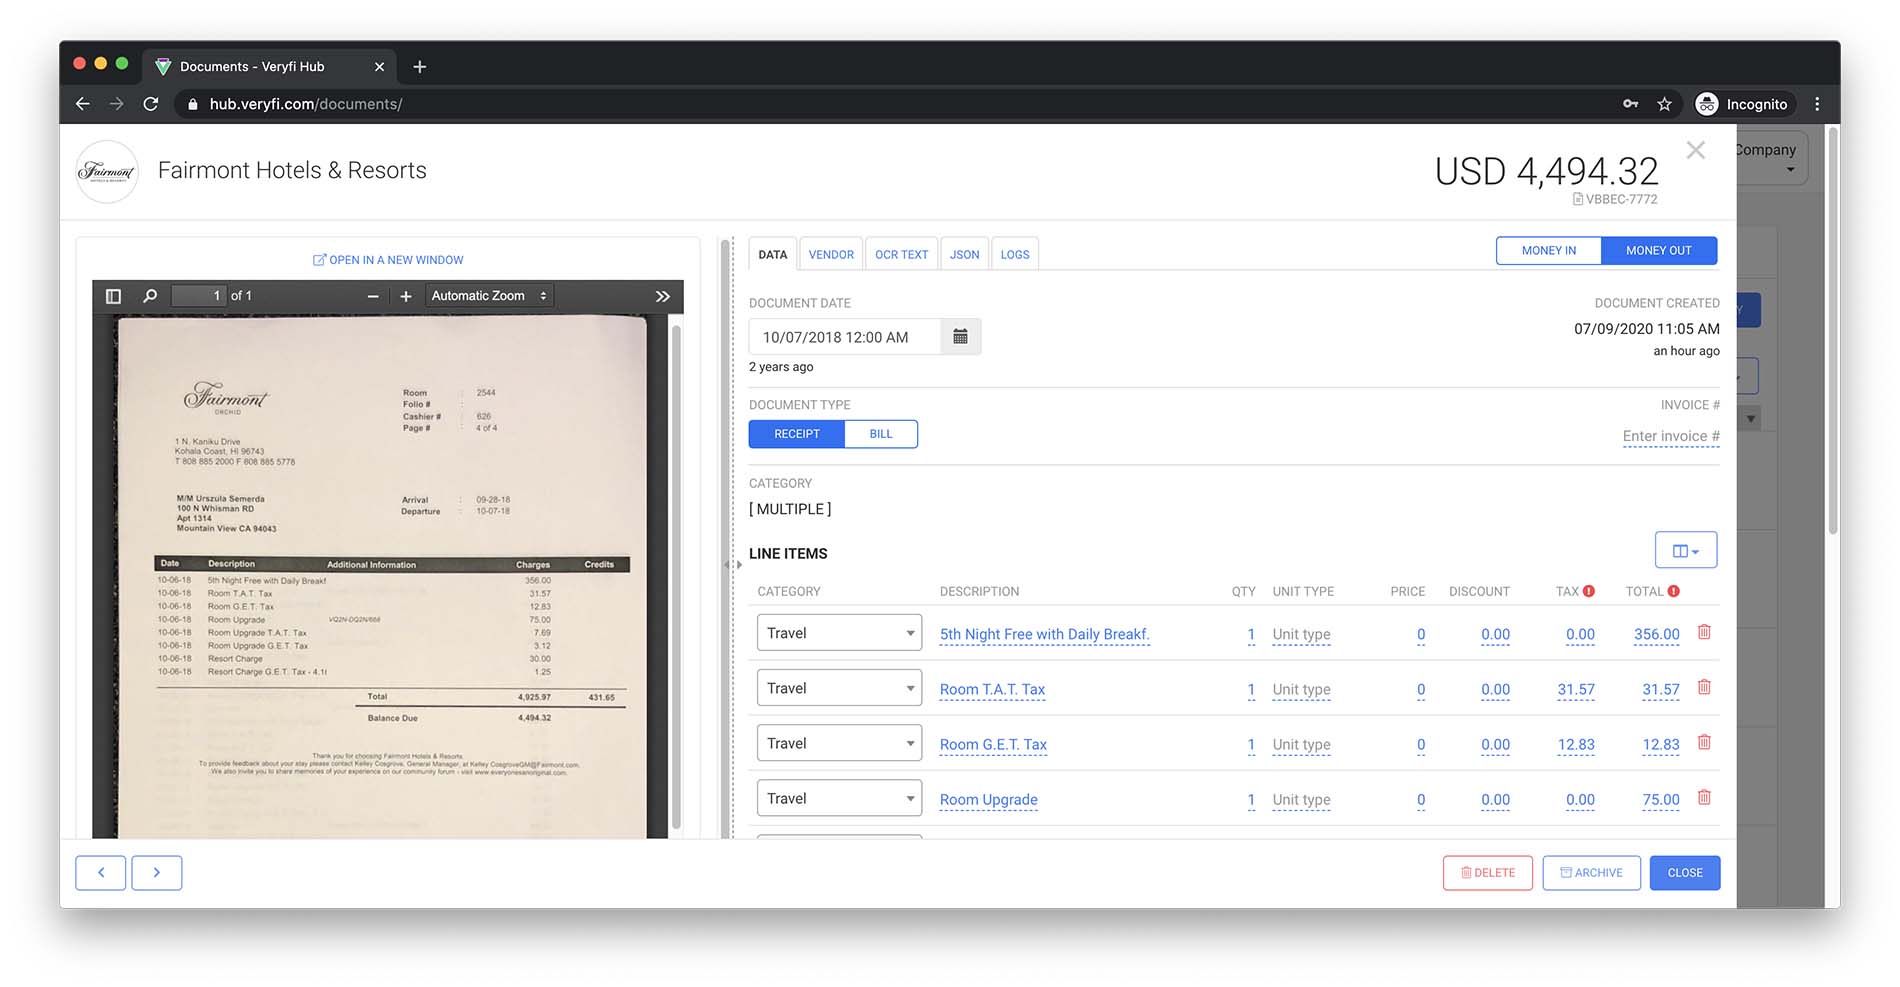Open a new browser tab

[420, 67]
